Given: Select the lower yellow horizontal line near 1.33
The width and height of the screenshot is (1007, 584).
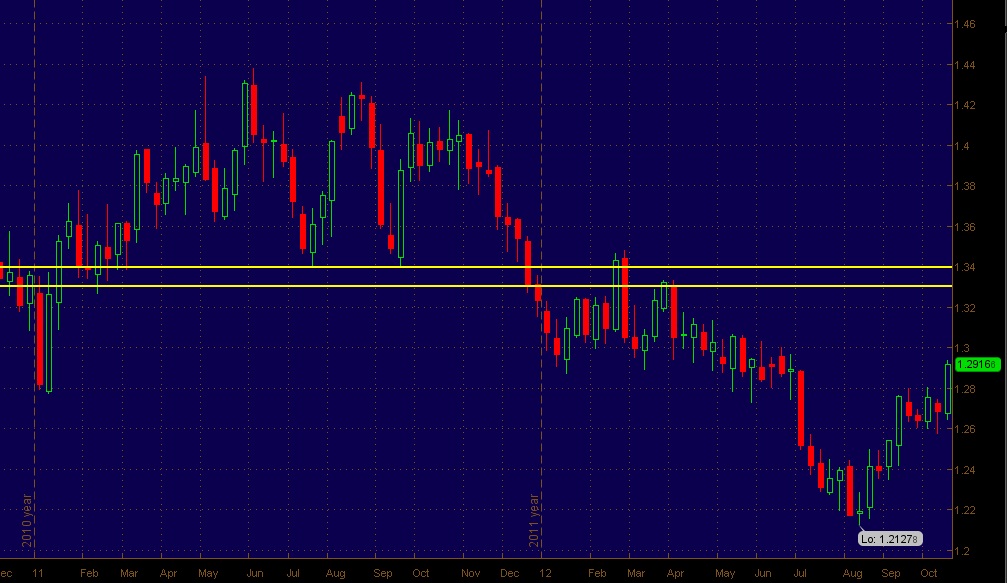Looking at the screenshot, I should coord(476,286).
